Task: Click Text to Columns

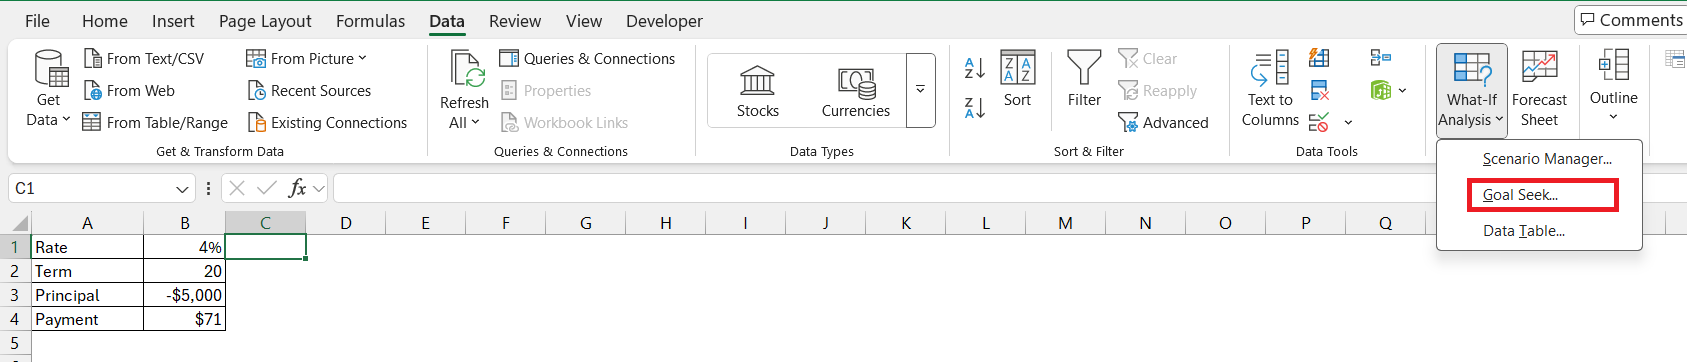Action: 1270,90
